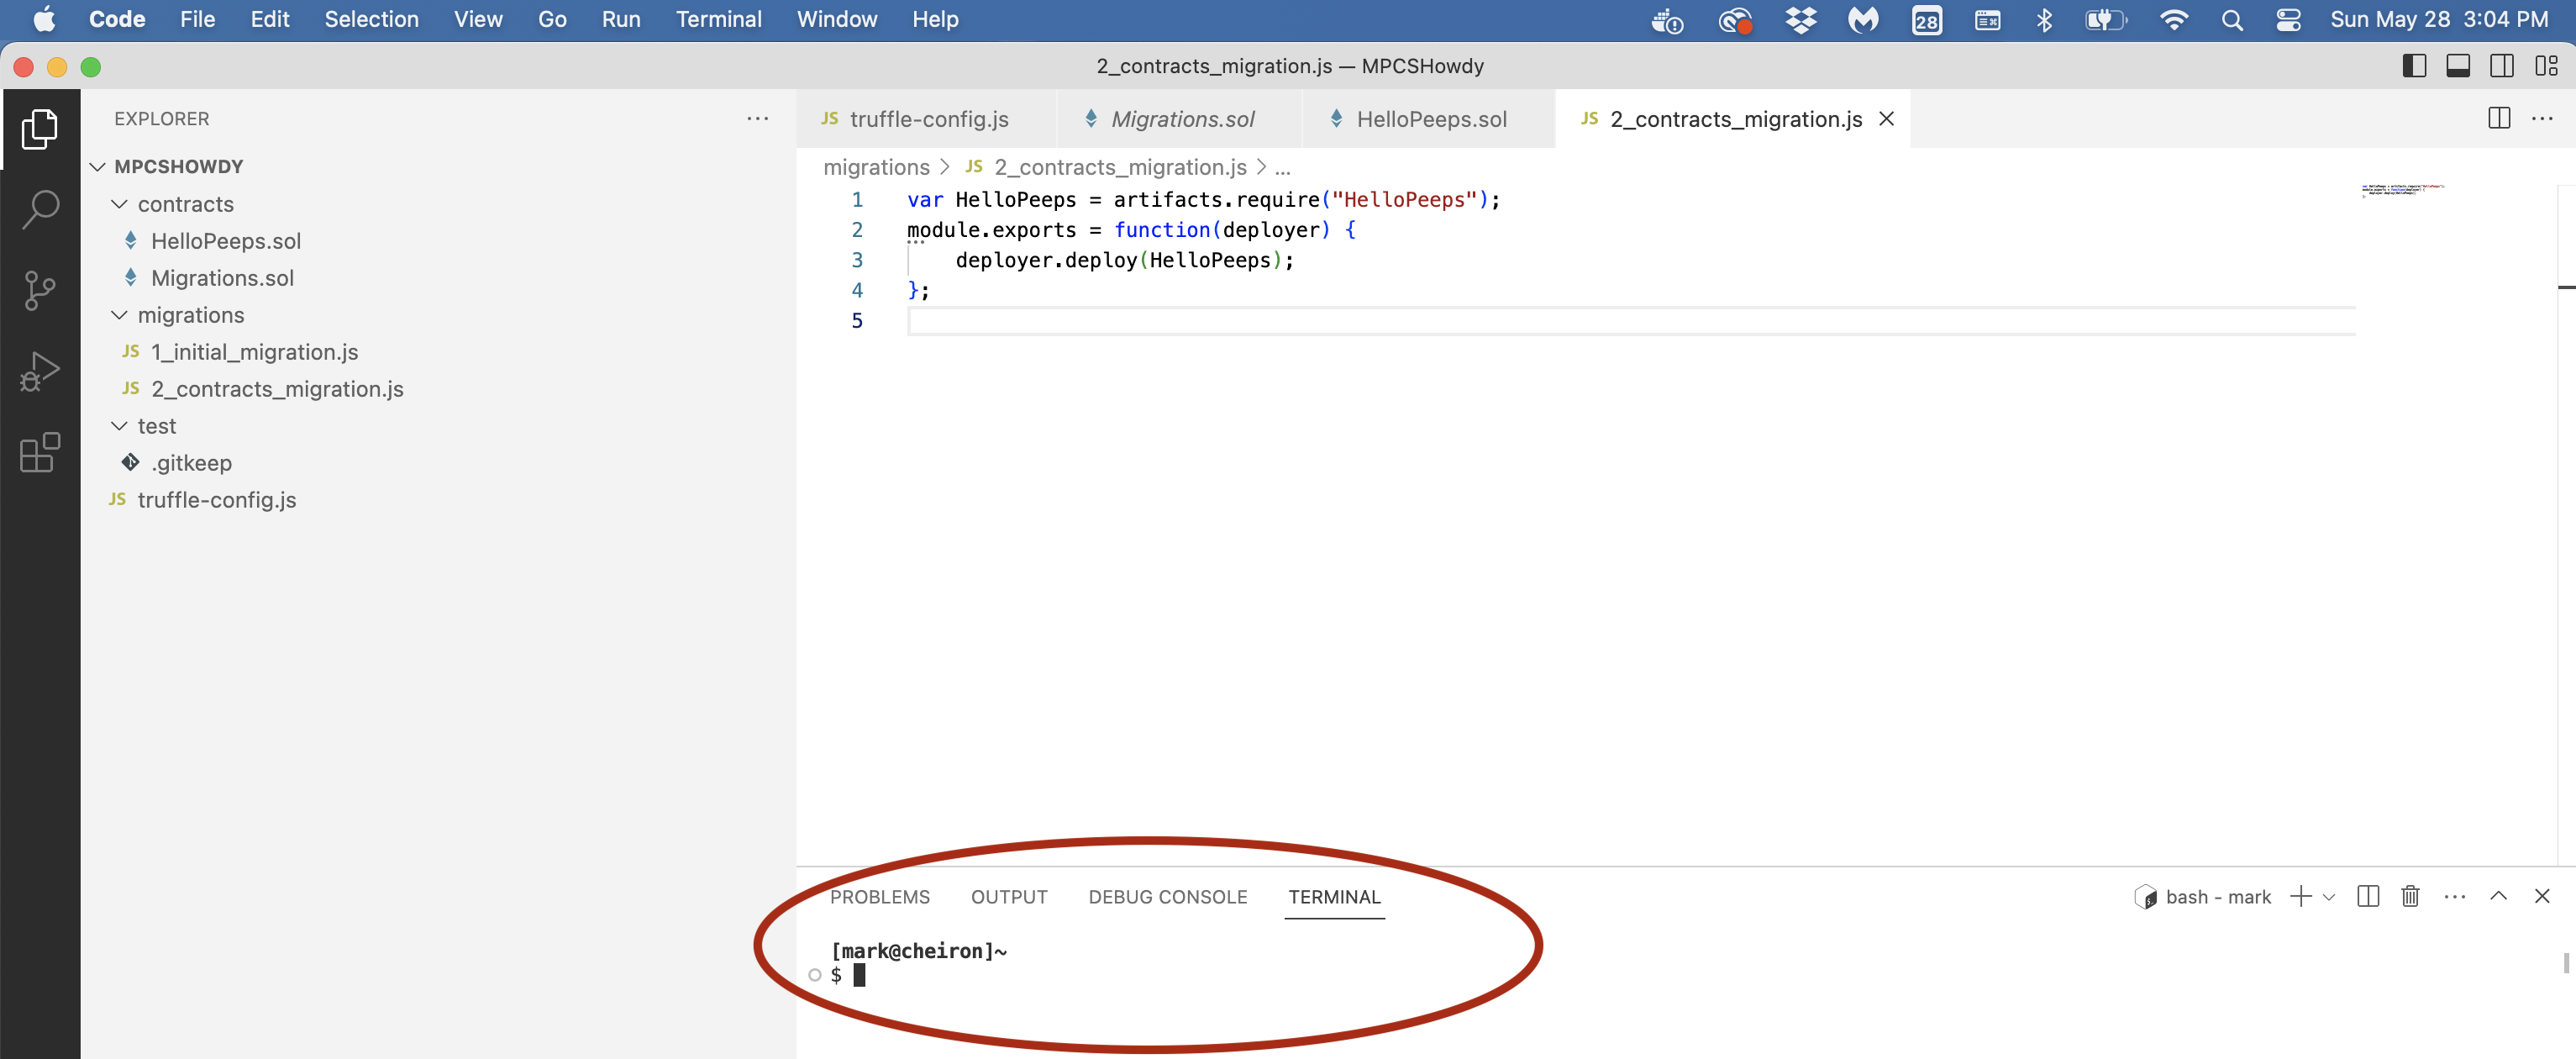
Task: Click the Kill Terminal trash icon
Action: click(2410, 896)
